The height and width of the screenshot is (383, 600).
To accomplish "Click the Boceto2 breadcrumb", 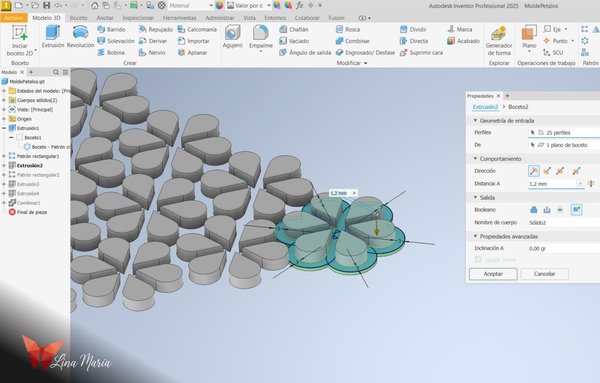I will point(518,107).
